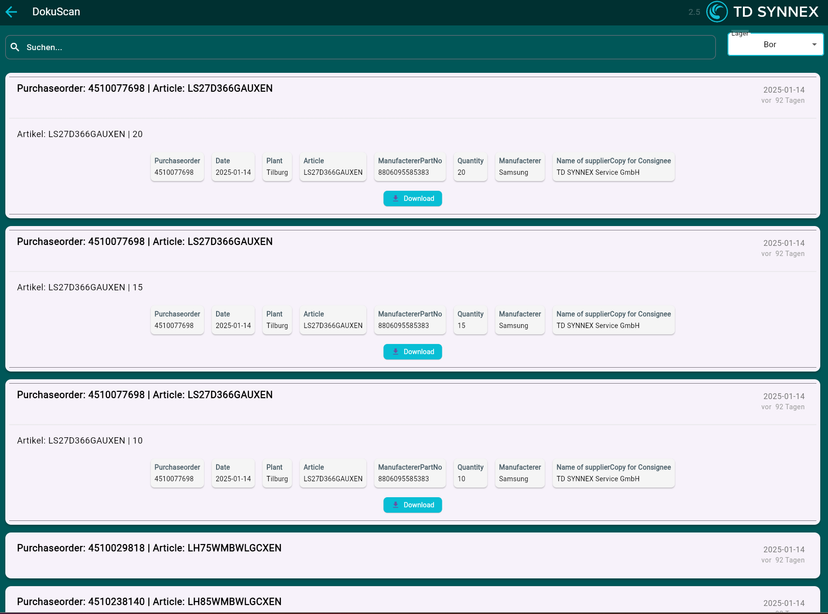Click Plant Tilburg chip in quantity 15 card
This screenshot has width=828, height=614.
click(x=277, y=319)
